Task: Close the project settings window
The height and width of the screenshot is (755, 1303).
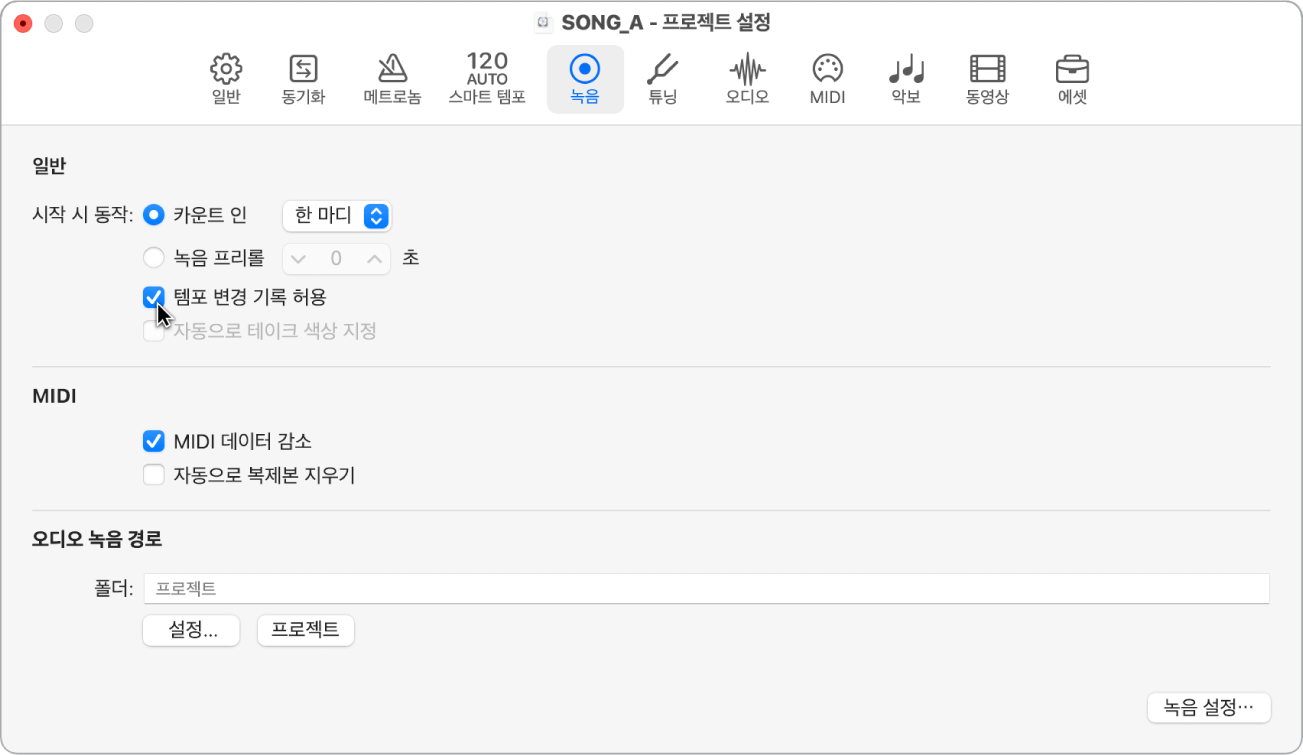Action: point(23,22)
